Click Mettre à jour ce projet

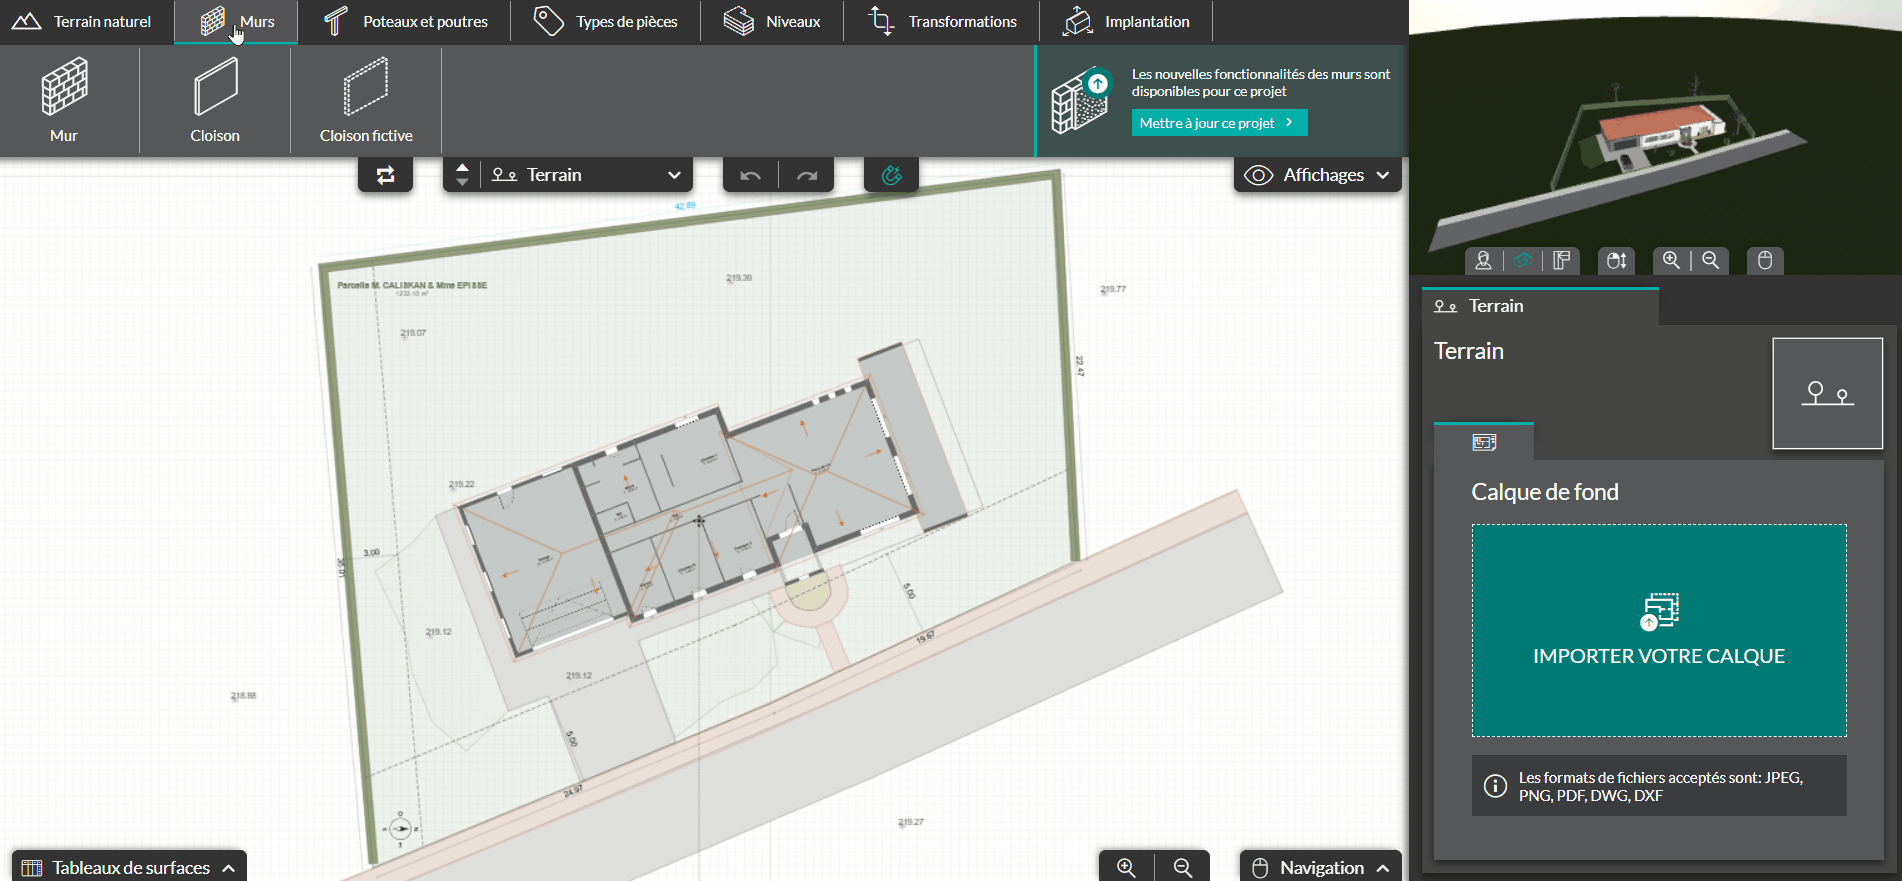1218,123
